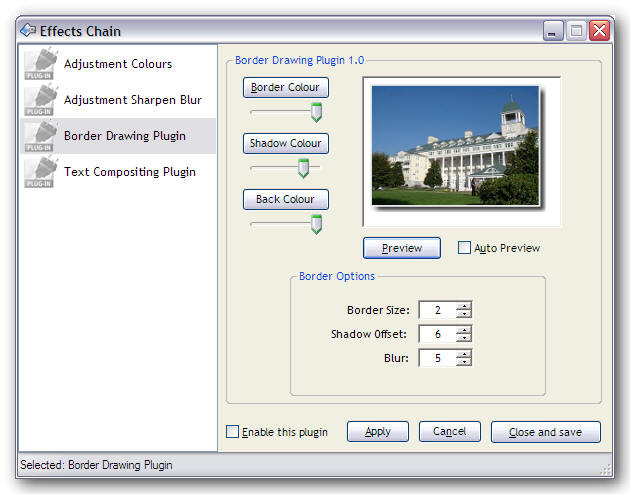Screen dimensions: 630x494
Task: Click the Blur value field
Action: (438, 358)
